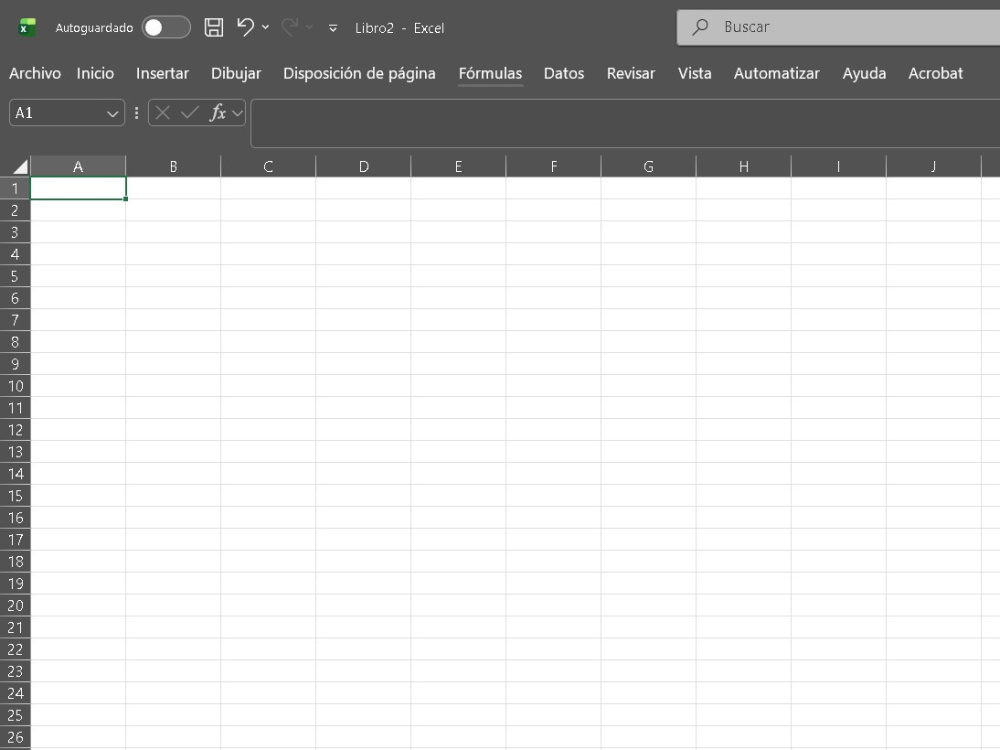The width and height of the screenshot is (1000, 750).
Task: Select column B header
Action: tap(173, 166)
